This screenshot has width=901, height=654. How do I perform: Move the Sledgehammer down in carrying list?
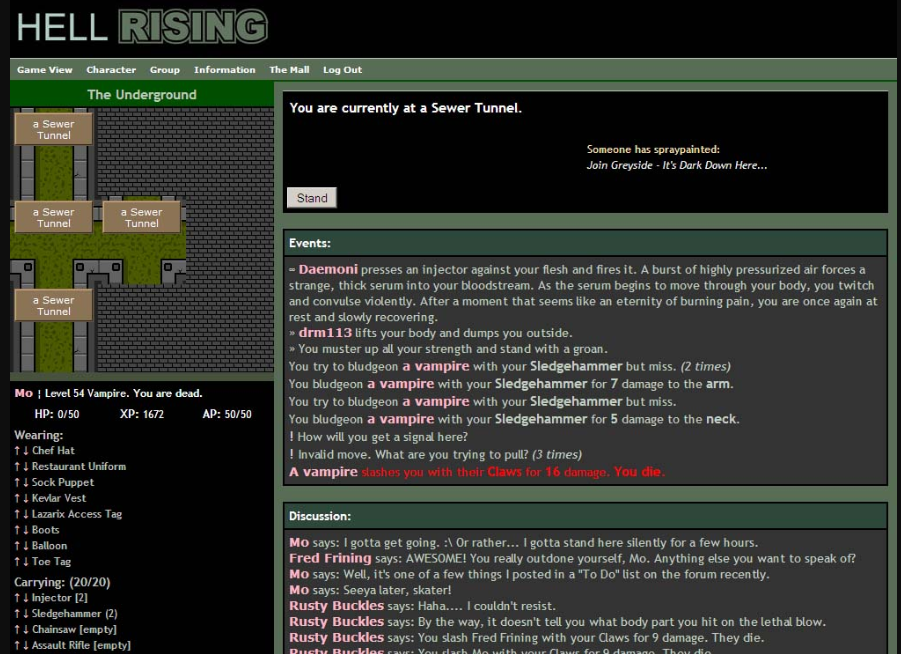click(25, 614)
